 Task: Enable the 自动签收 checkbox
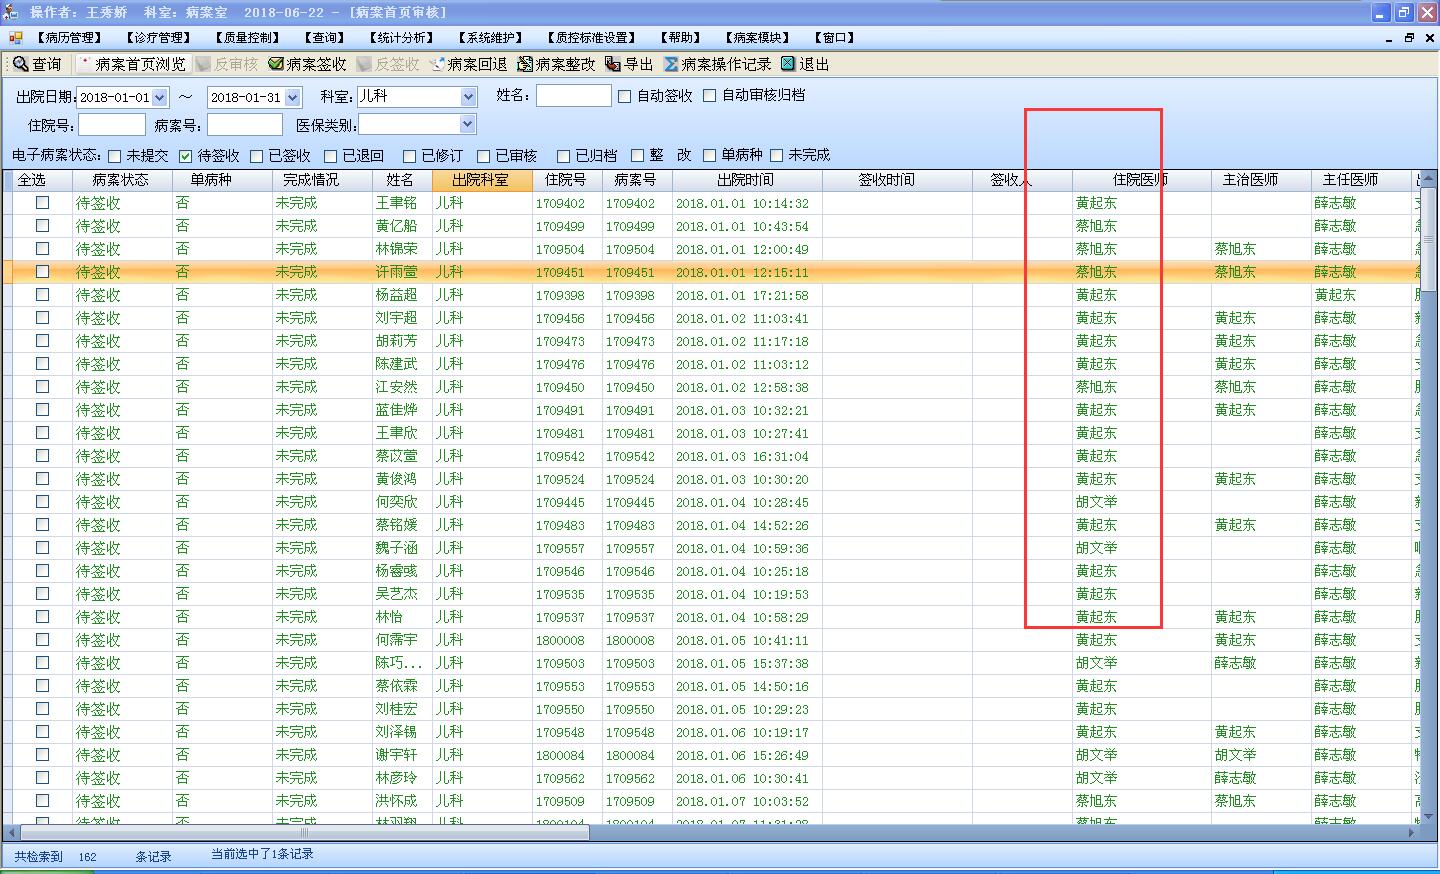tap(625, 96)
